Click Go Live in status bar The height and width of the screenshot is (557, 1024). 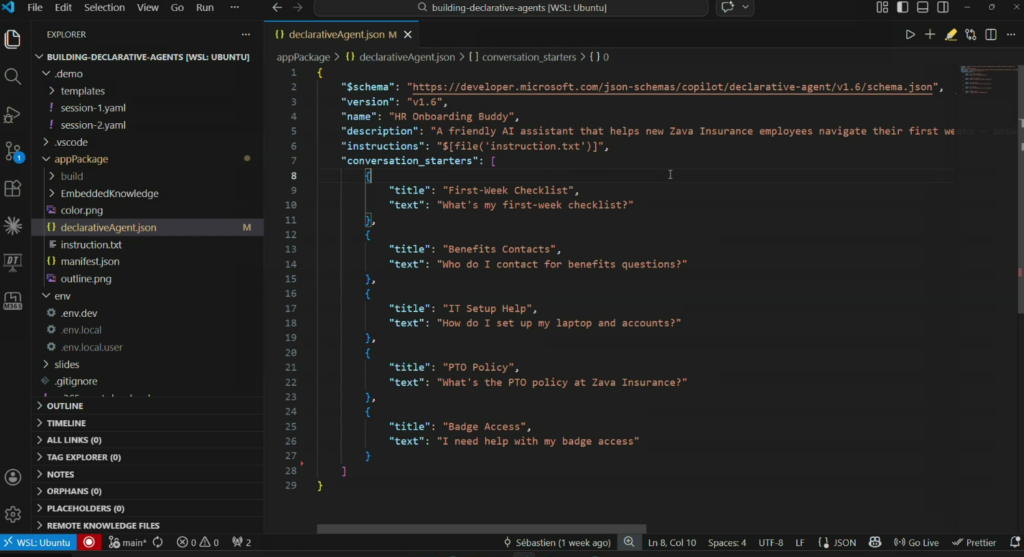point(916,542)
